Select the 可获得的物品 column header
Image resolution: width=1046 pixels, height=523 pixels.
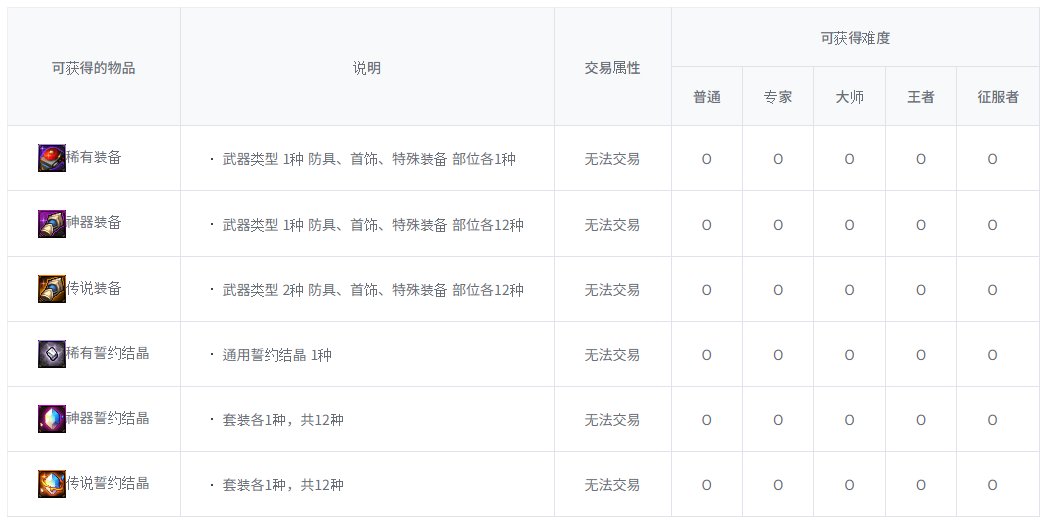click(93, 68)
